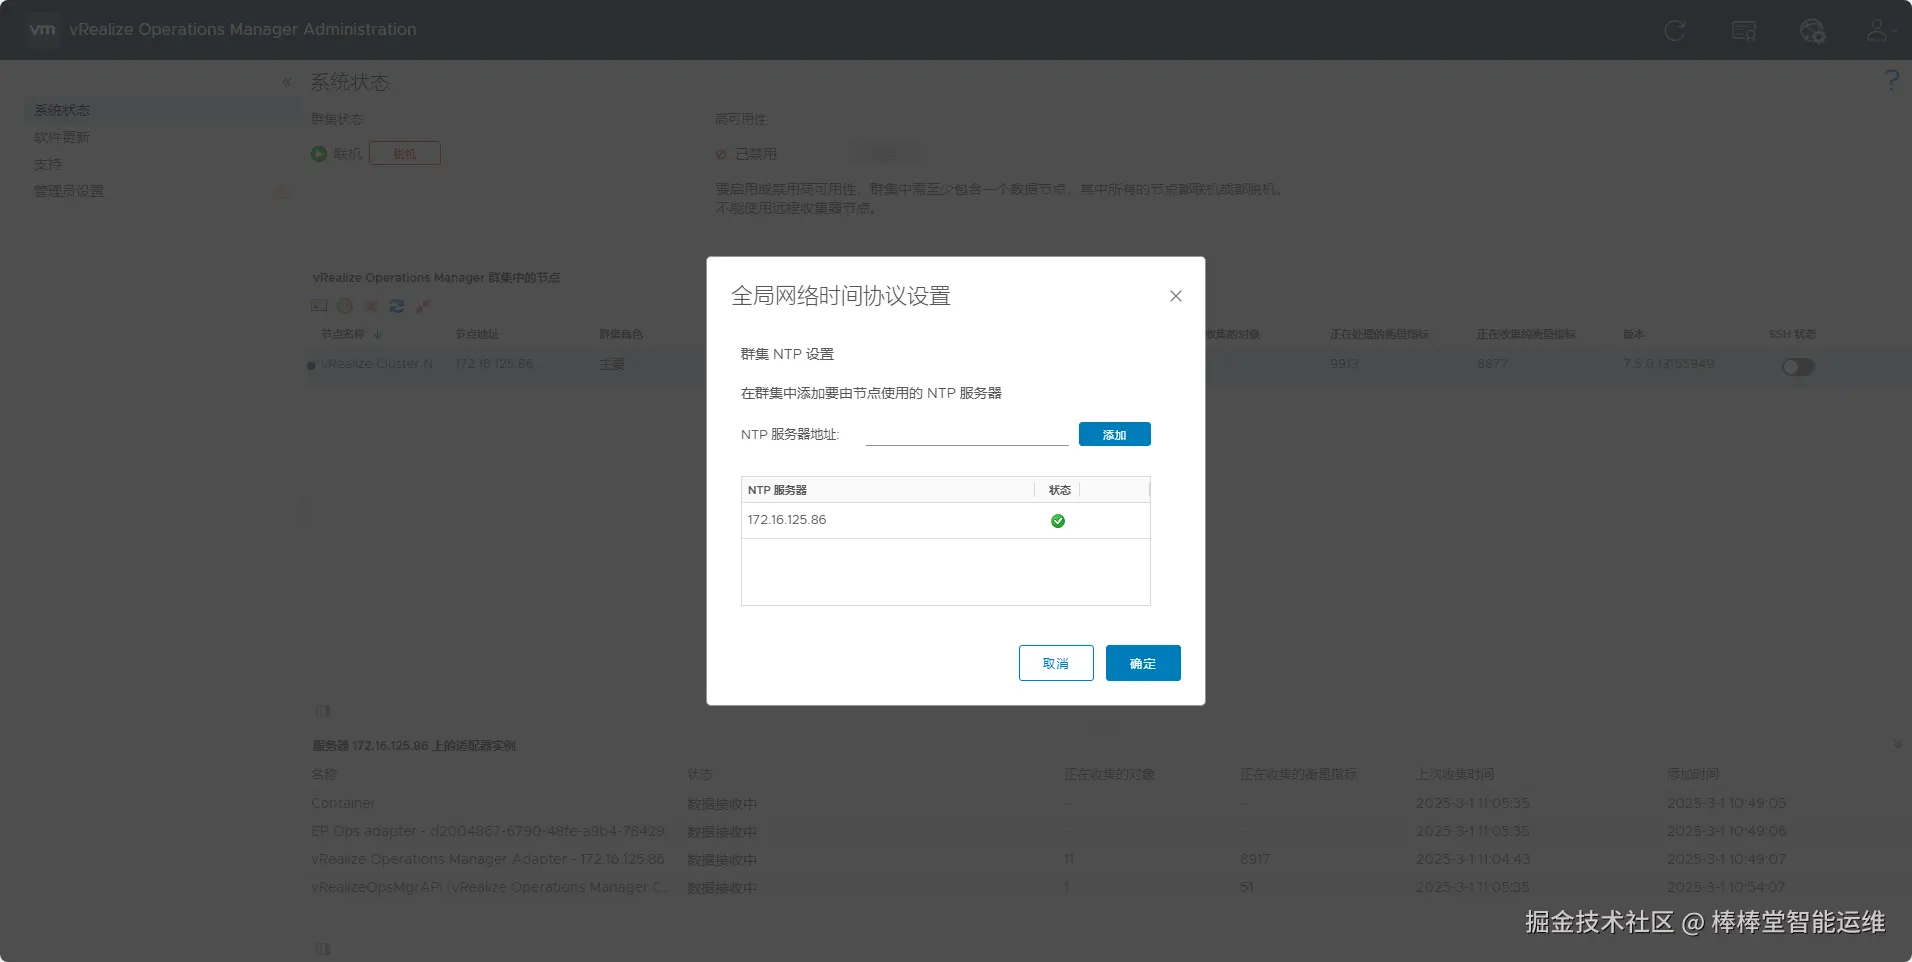Open 管理员设置 in the left navigation
The height and width of the screenshot is (962, 1912).
coord(69,191)
